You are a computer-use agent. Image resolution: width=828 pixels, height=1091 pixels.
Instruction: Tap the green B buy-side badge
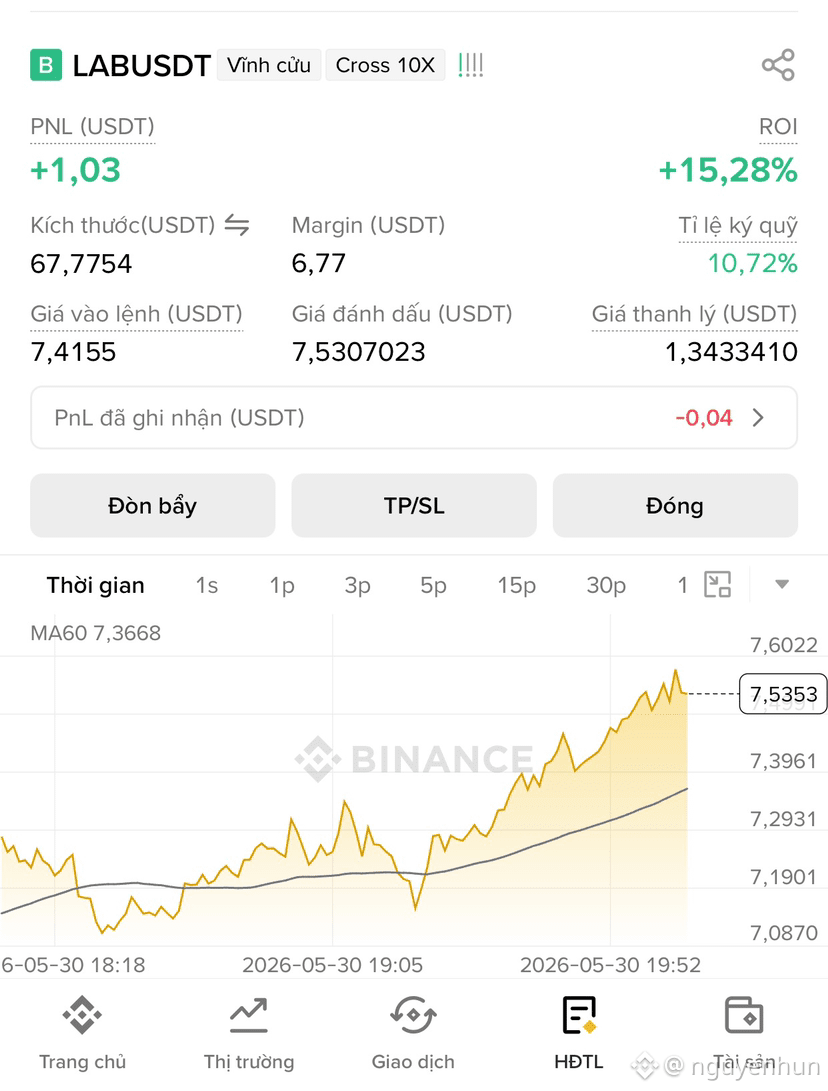46,65
